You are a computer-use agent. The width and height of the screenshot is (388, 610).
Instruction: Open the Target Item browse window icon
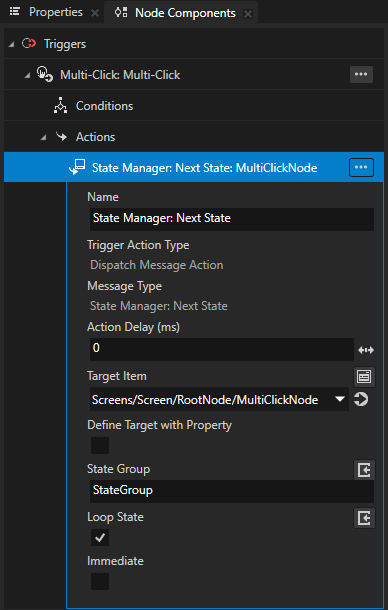(x=365, y=376)
